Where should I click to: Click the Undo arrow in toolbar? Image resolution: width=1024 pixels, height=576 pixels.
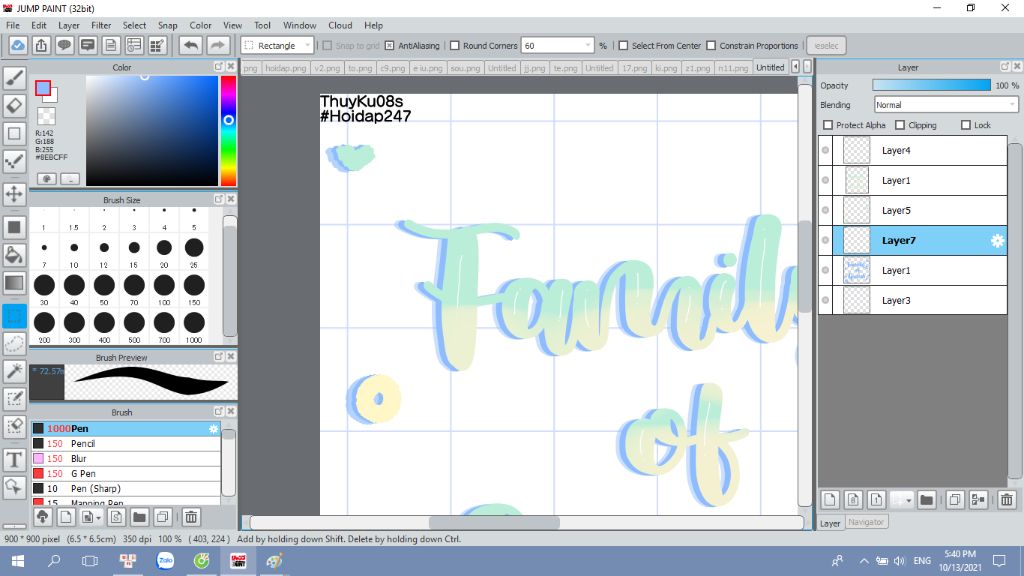(x=191, y=46)
